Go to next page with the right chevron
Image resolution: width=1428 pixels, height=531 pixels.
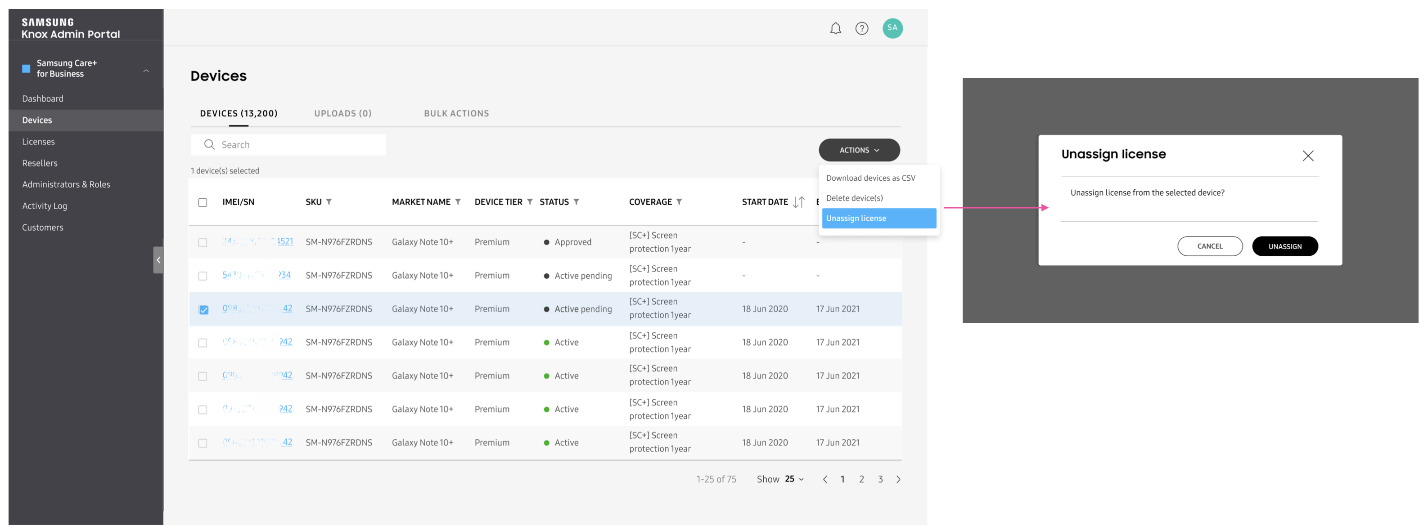898,479
